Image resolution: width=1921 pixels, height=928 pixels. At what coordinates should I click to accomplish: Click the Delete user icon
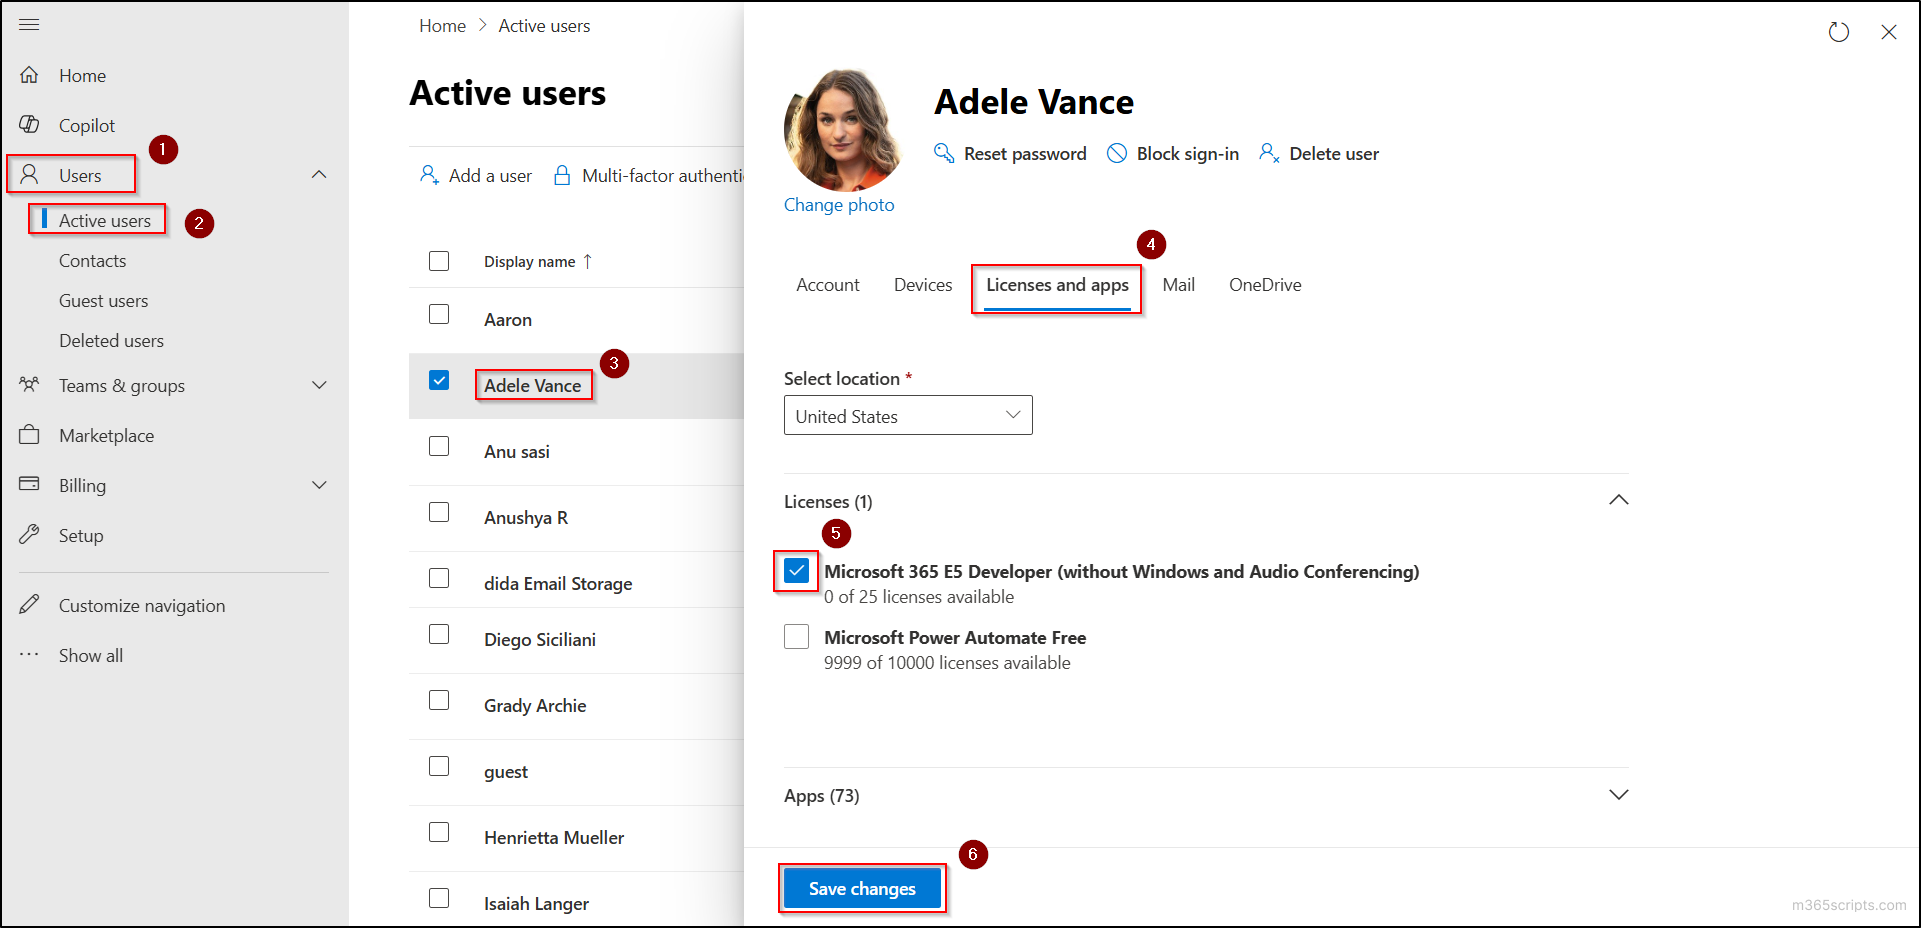point(1269,153)
